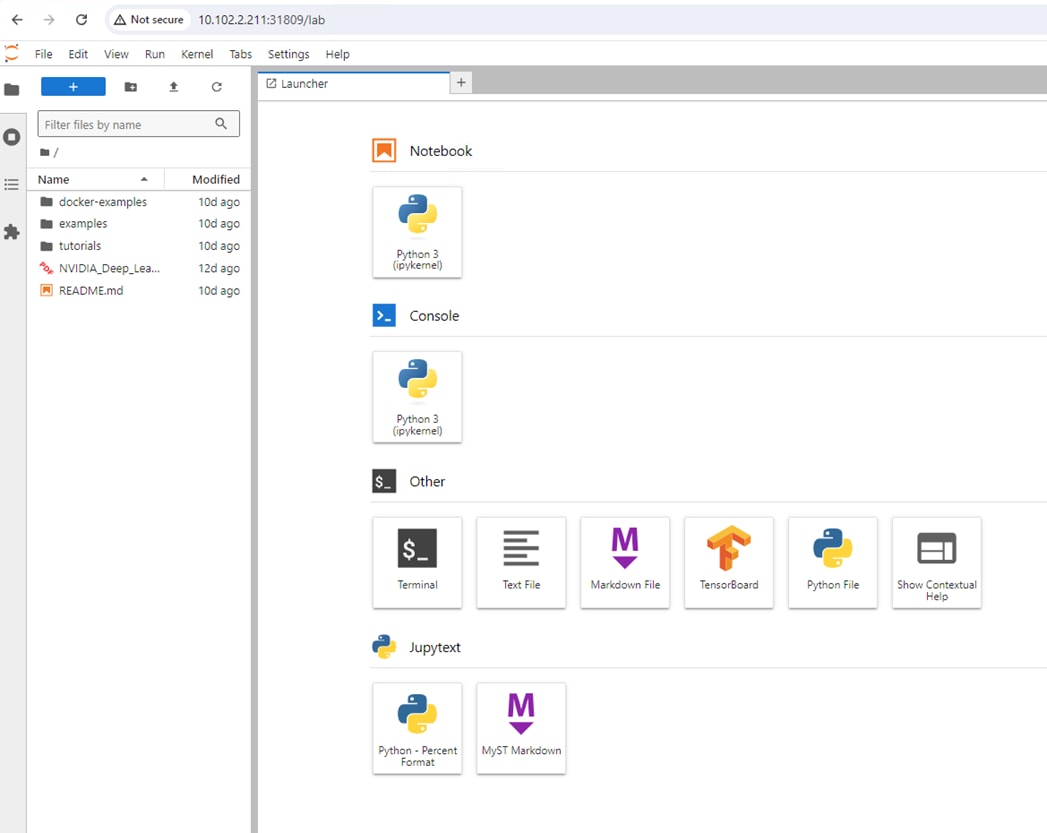1047x833 pixels.
Task: Reload the browser page
Action: [81, 19]
